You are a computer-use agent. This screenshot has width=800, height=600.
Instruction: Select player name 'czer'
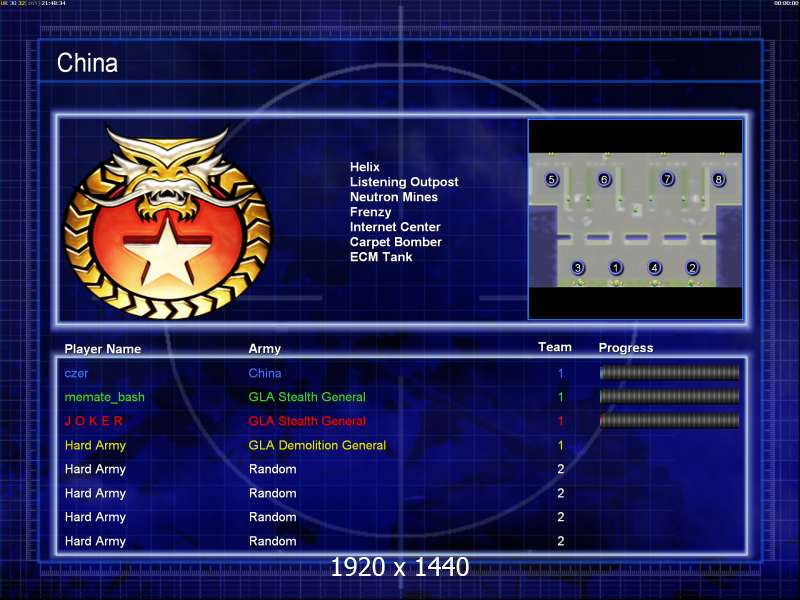click(x=76, y=373)
